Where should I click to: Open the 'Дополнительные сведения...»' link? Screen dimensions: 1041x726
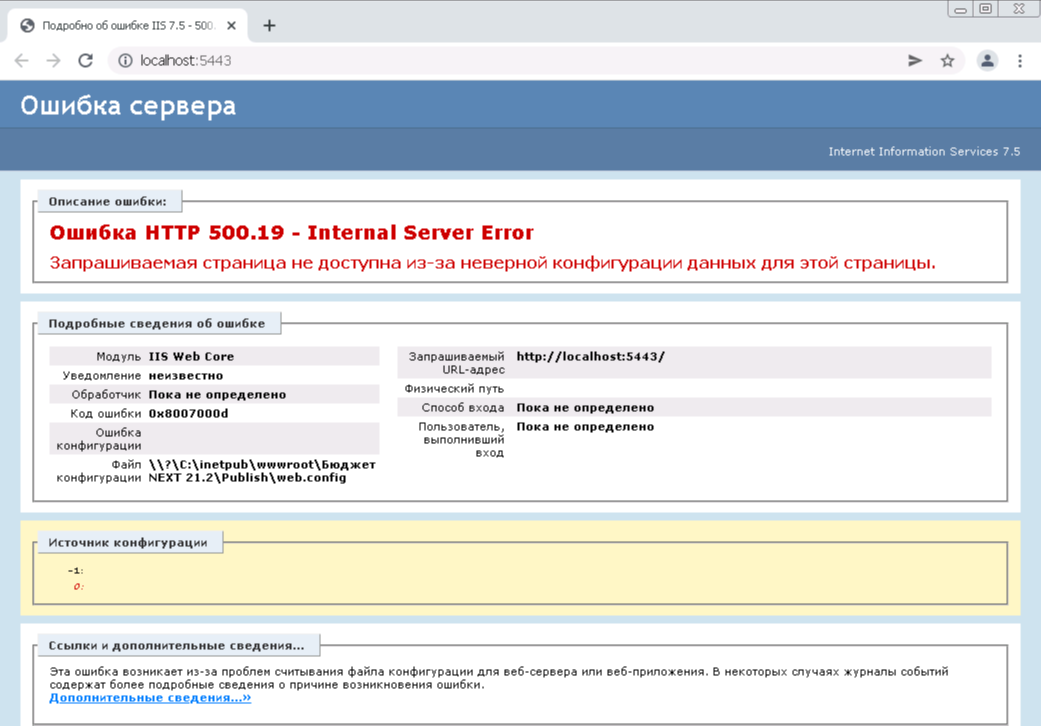coord(150,697)
